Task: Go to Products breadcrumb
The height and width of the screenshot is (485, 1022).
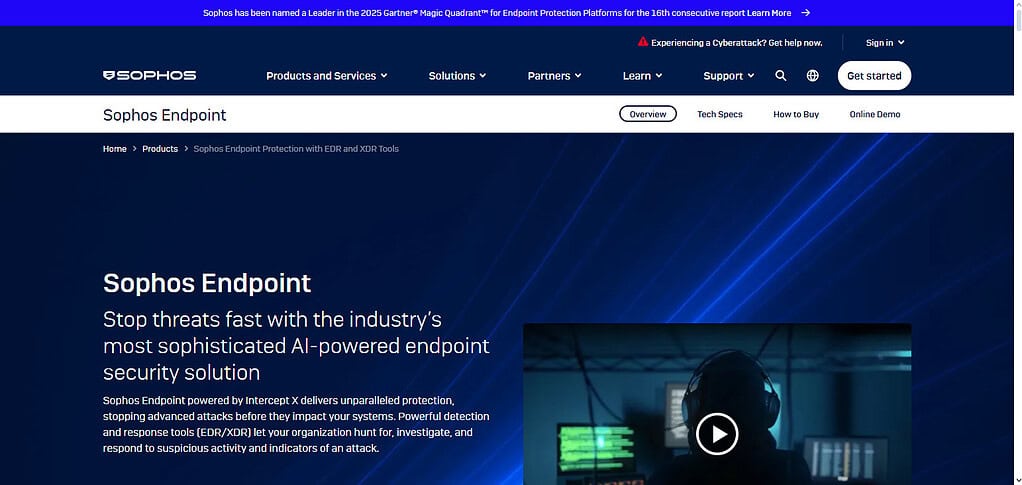Action: (x=160, y=149)
